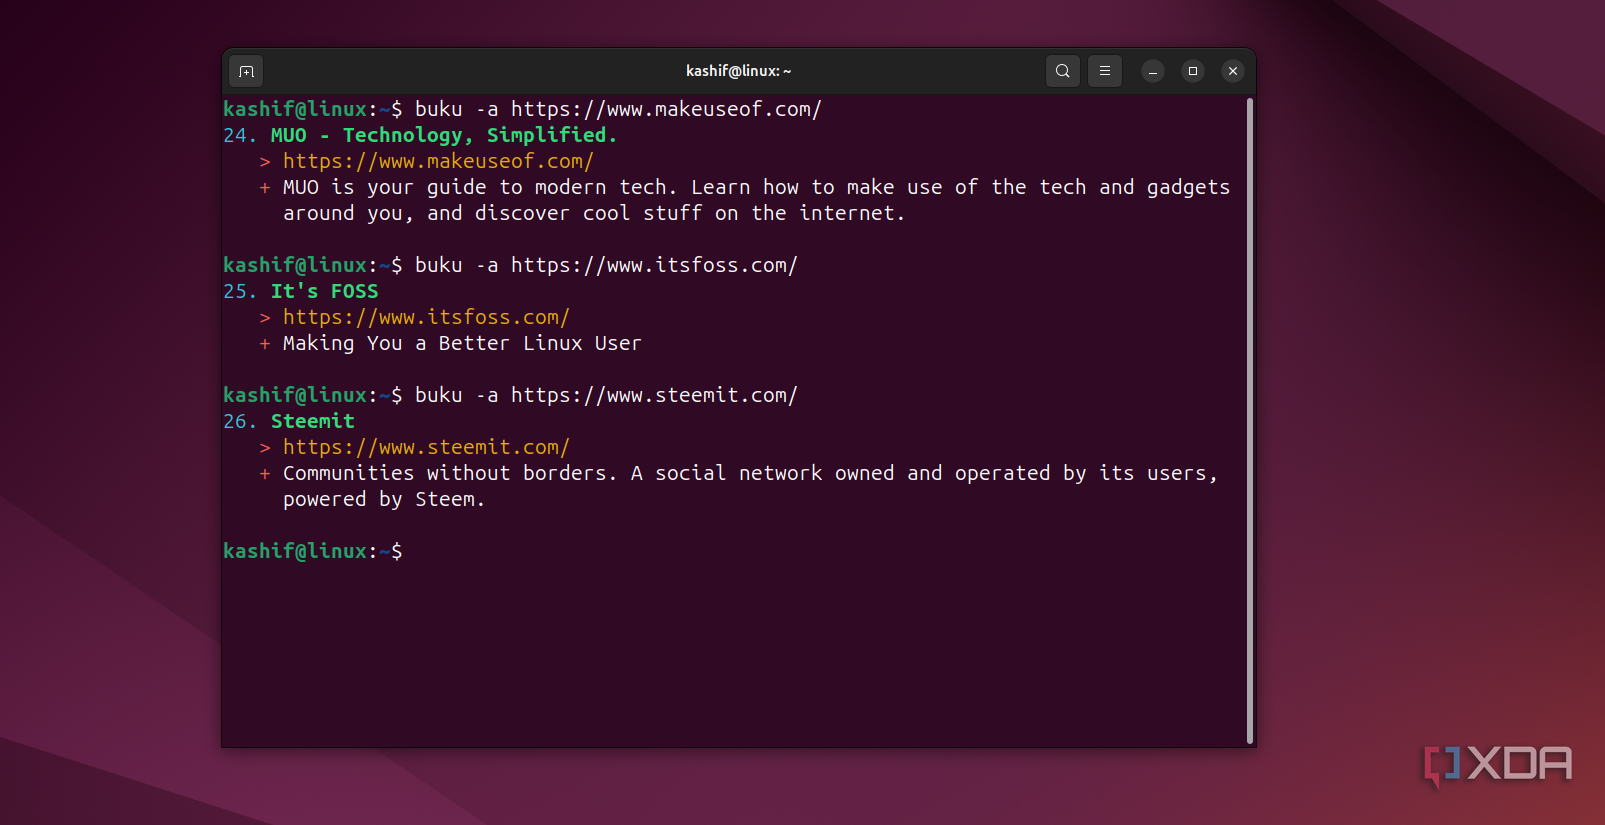Maximize the terminal window
The width and height of the screenshot is (1605, 825).
(x=1193, y=71)
